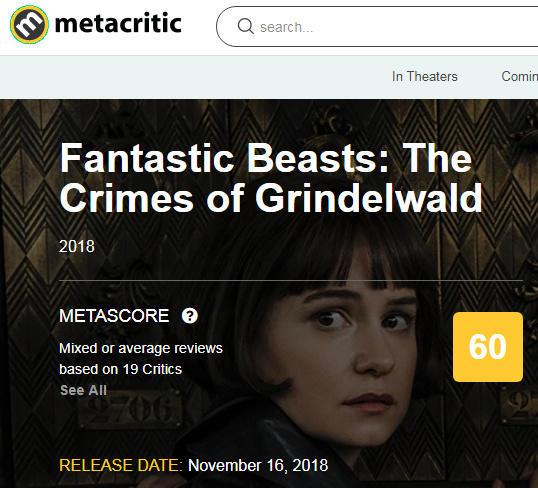
Task: Select the See All critics link
Action: point(83,390)
